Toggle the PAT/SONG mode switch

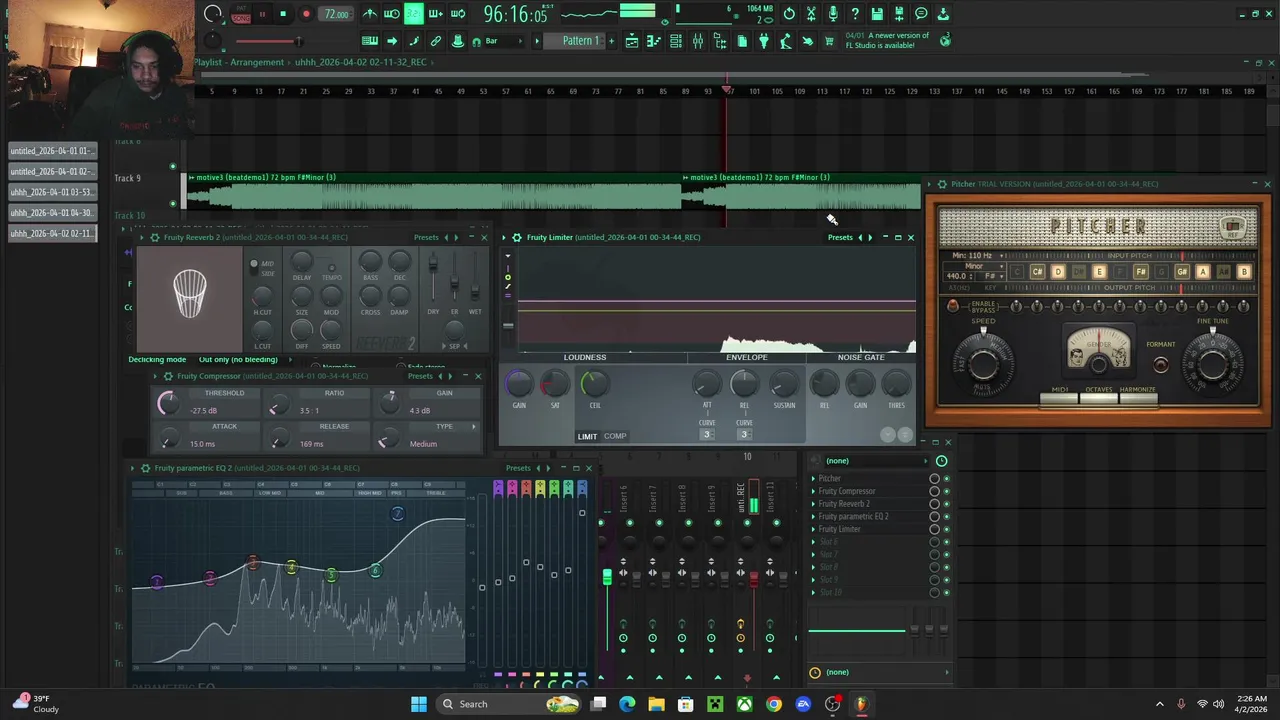241,14
